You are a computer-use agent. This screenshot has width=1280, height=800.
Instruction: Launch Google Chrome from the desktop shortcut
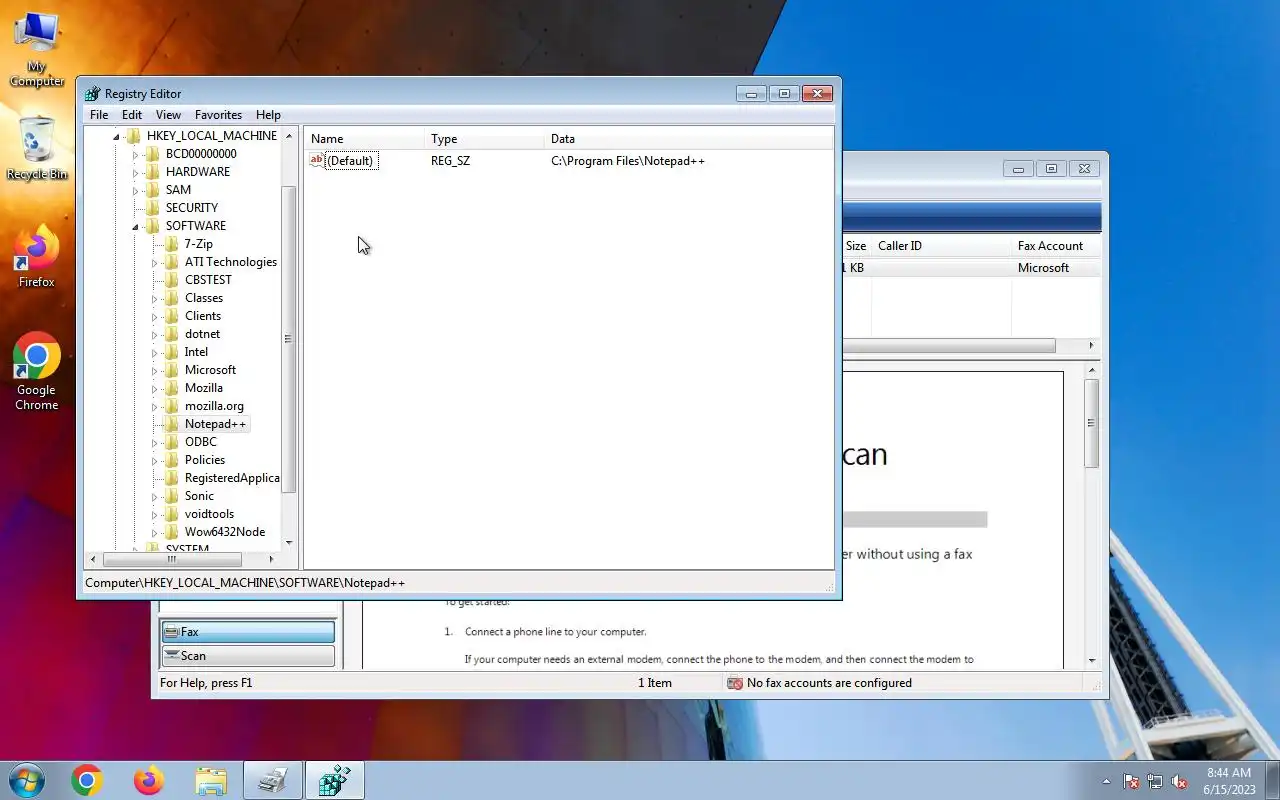pos(37,371)
